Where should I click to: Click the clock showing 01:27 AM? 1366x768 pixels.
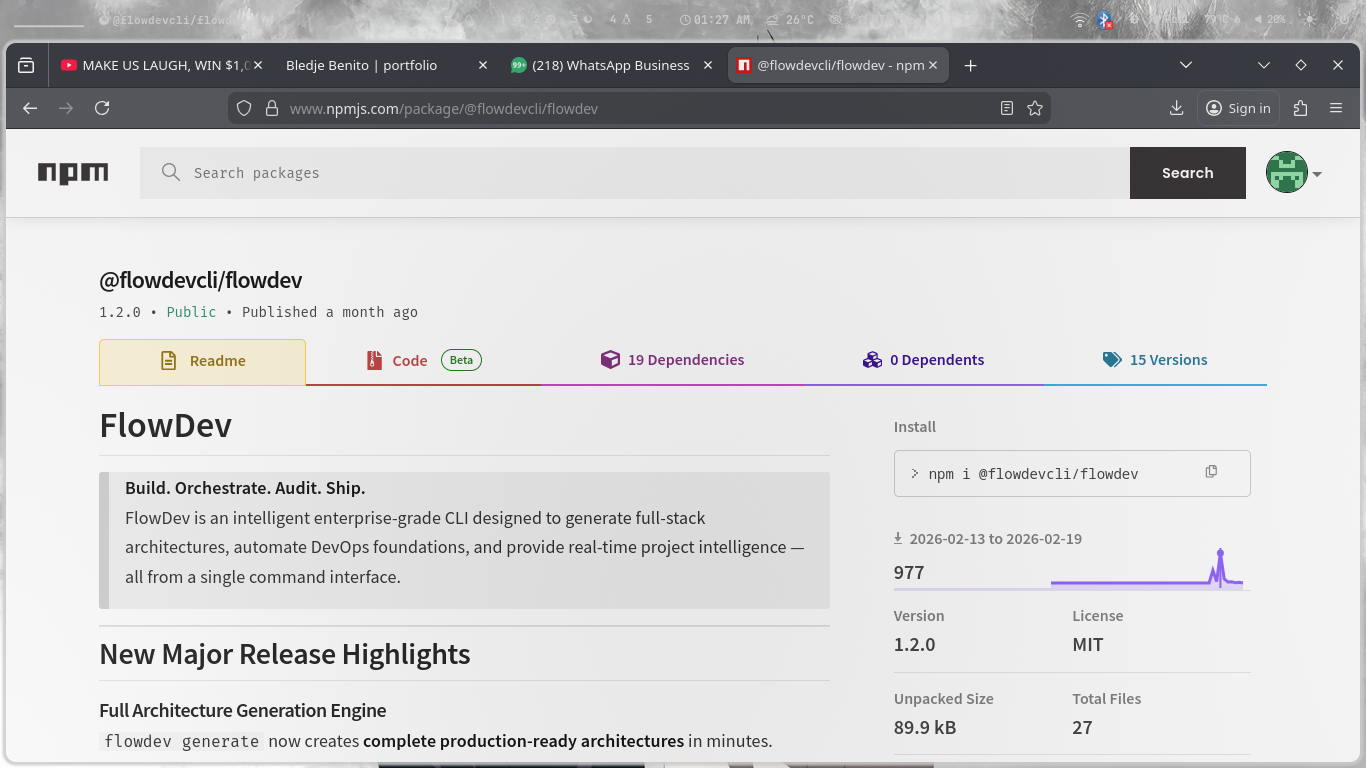tap(715, 20)
